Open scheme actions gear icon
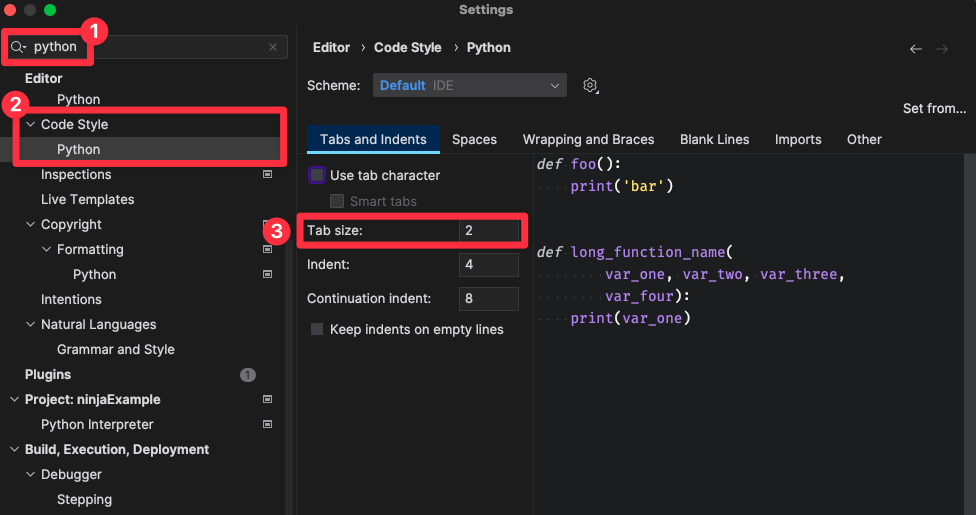This screenshot has width=976, height=515. (x=590, y=85)
